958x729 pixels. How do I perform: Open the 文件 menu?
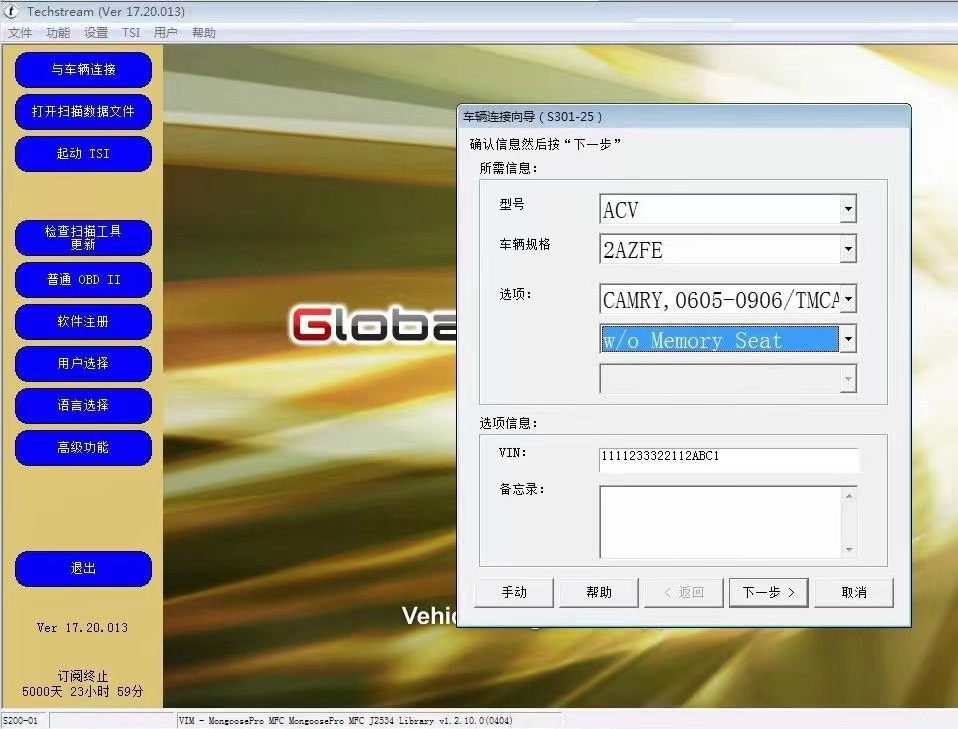(20, 32)
